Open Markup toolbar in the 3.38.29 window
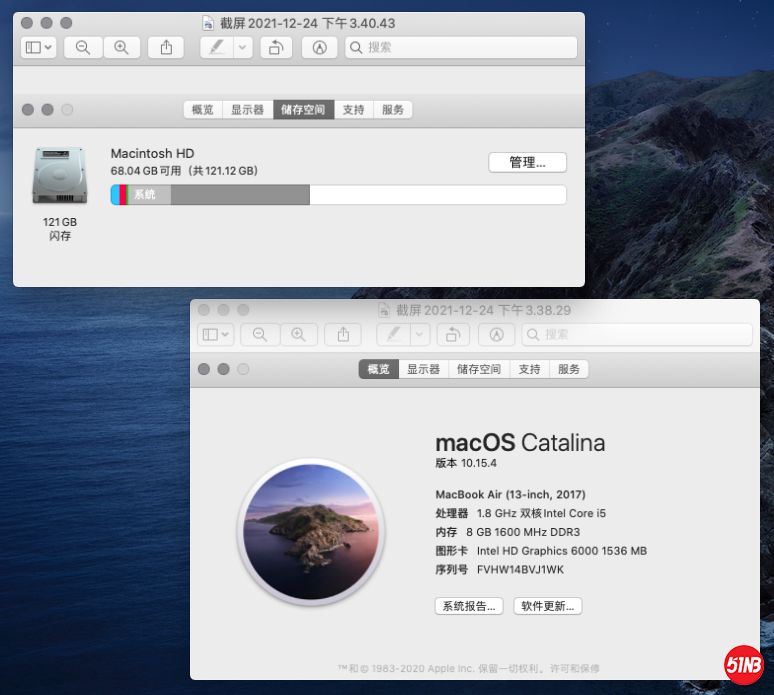This screenshot has height=695, width=774. pyautogui.click(x=497, y=335)
